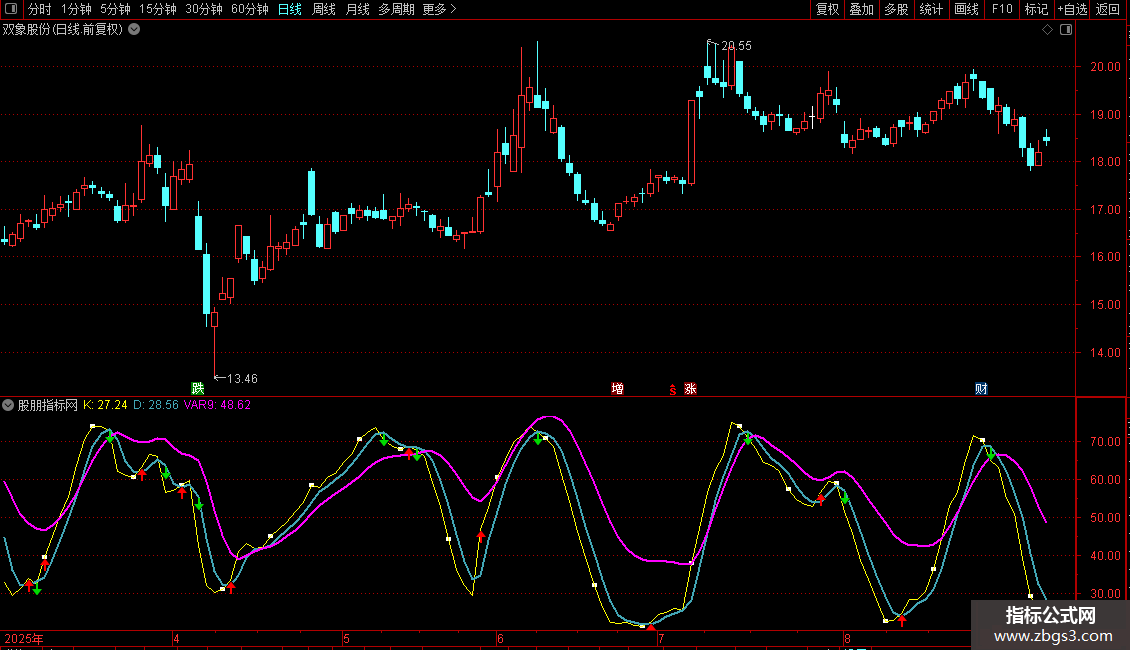Image resolution: width=1130 pixels, height=650 pixels.
Task: Open F10 company information
Action: 1002,10
